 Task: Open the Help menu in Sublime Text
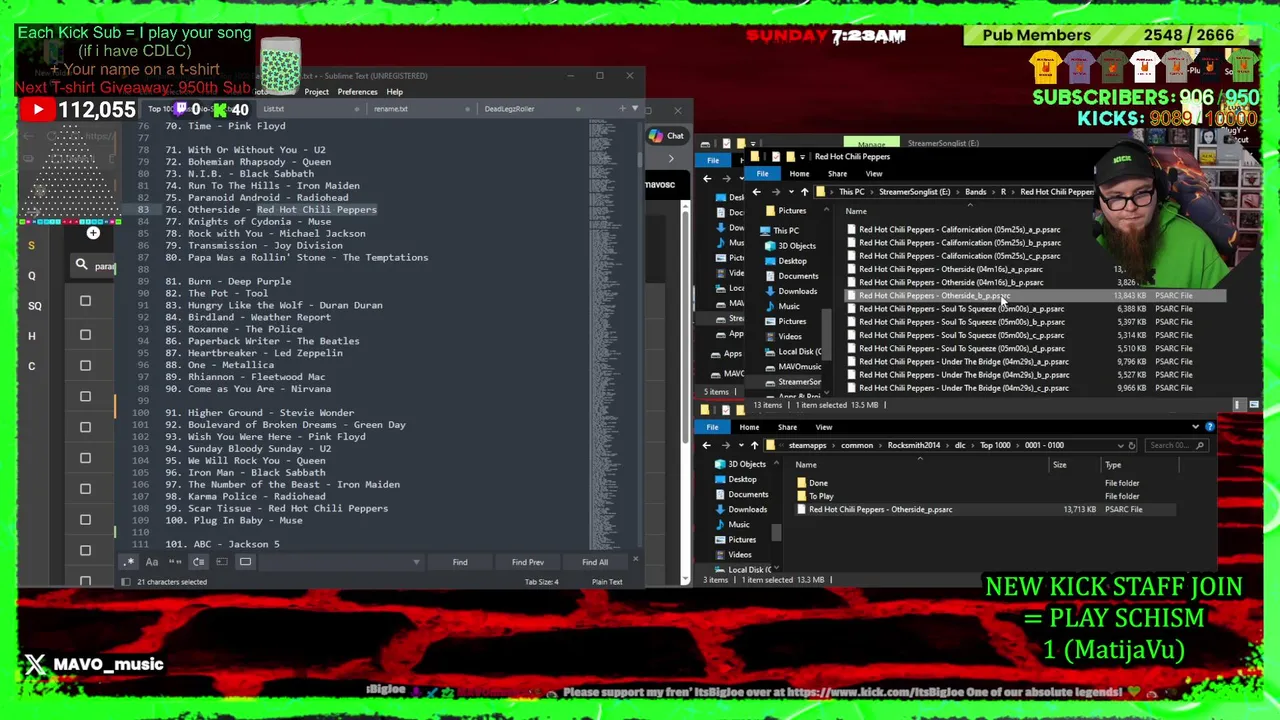395,92
